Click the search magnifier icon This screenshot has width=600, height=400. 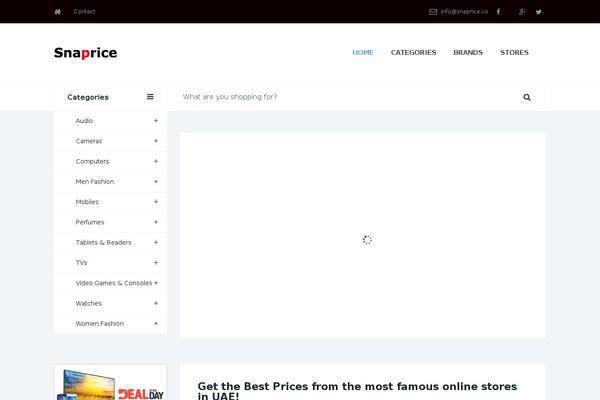click(x=527, y=97)
